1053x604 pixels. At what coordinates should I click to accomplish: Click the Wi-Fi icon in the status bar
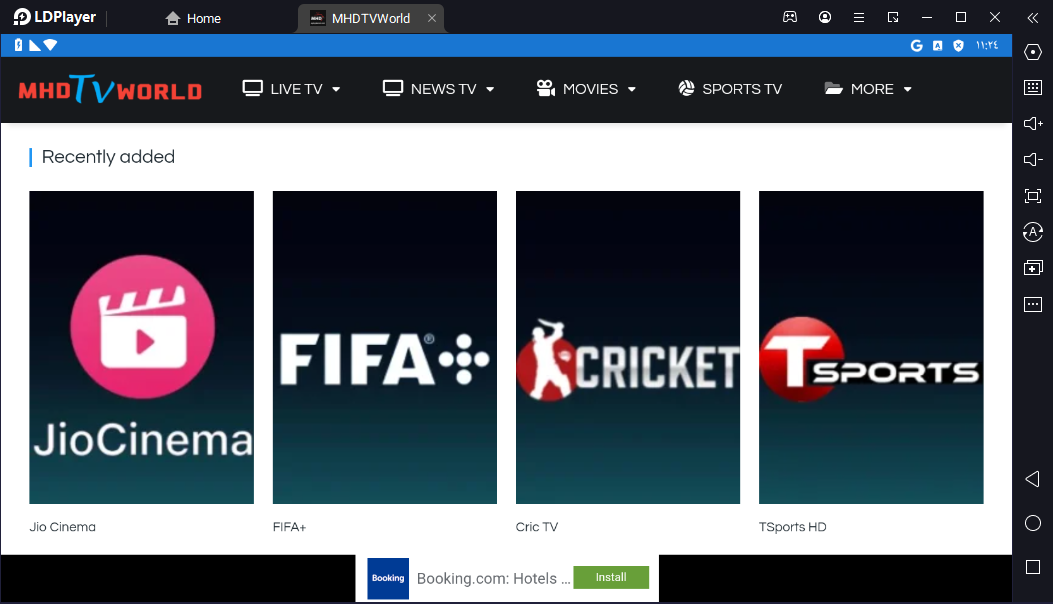point(50,45)
